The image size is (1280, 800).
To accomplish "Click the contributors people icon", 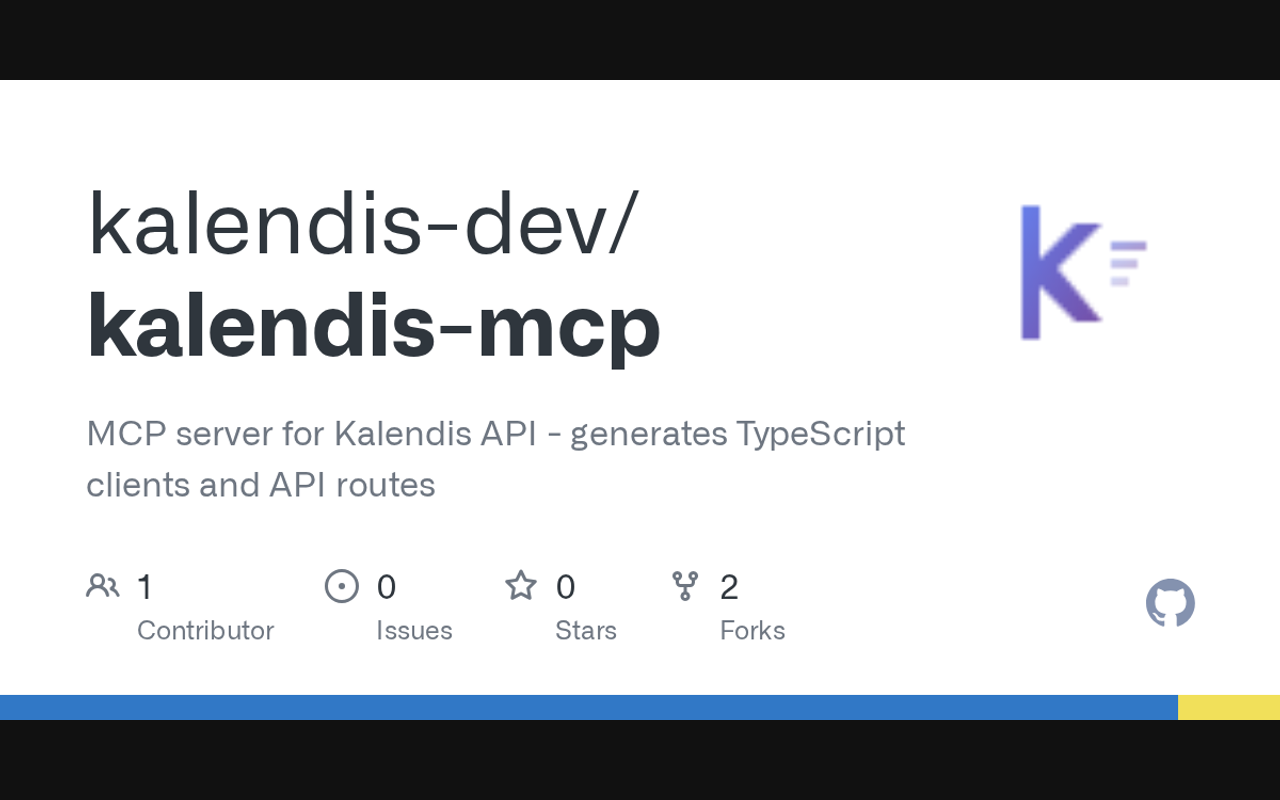I will pos(103,586).
